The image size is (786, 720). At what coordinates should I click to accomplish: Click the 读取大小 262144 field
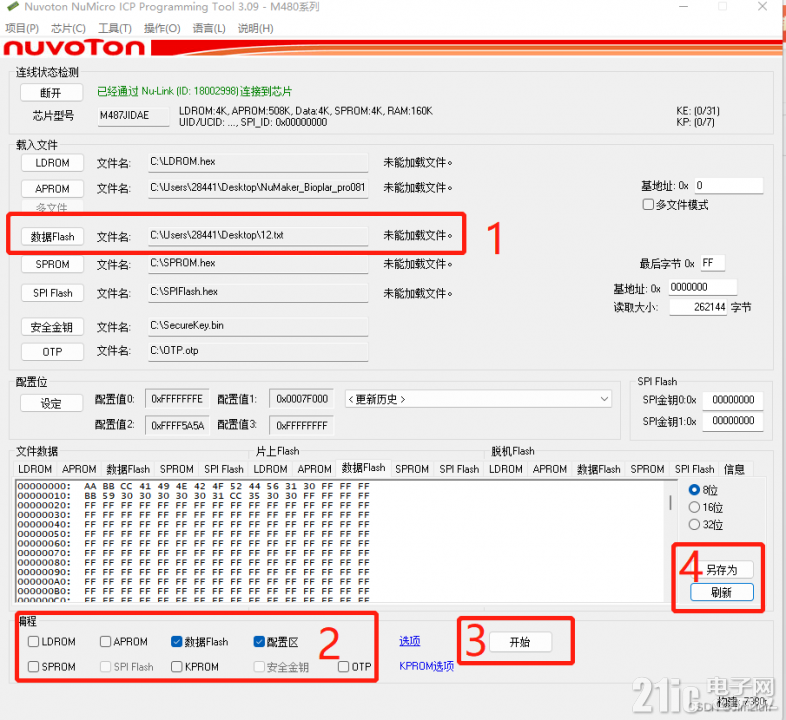pyautogui.click(x=697, y=307)
